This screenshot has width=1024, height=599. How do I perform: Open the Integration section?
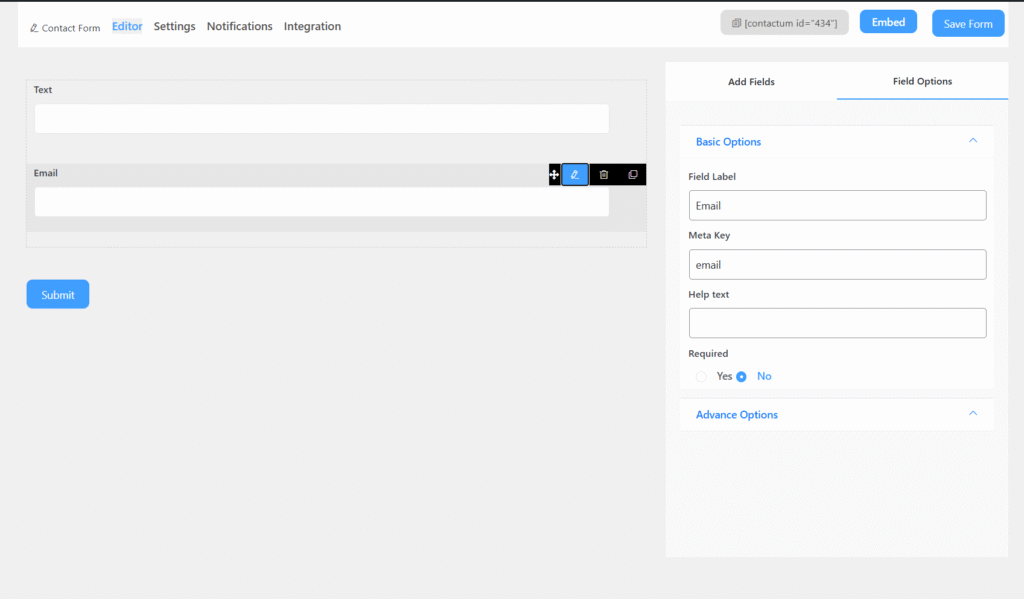click(x=312, y=27)
